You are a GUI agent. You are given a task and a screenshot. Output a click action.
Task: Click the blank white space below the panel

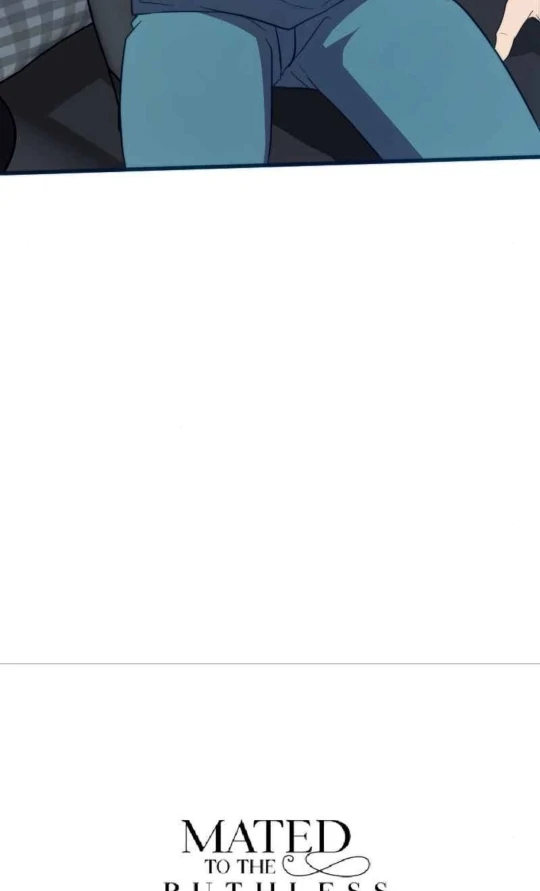click(270, 415)
